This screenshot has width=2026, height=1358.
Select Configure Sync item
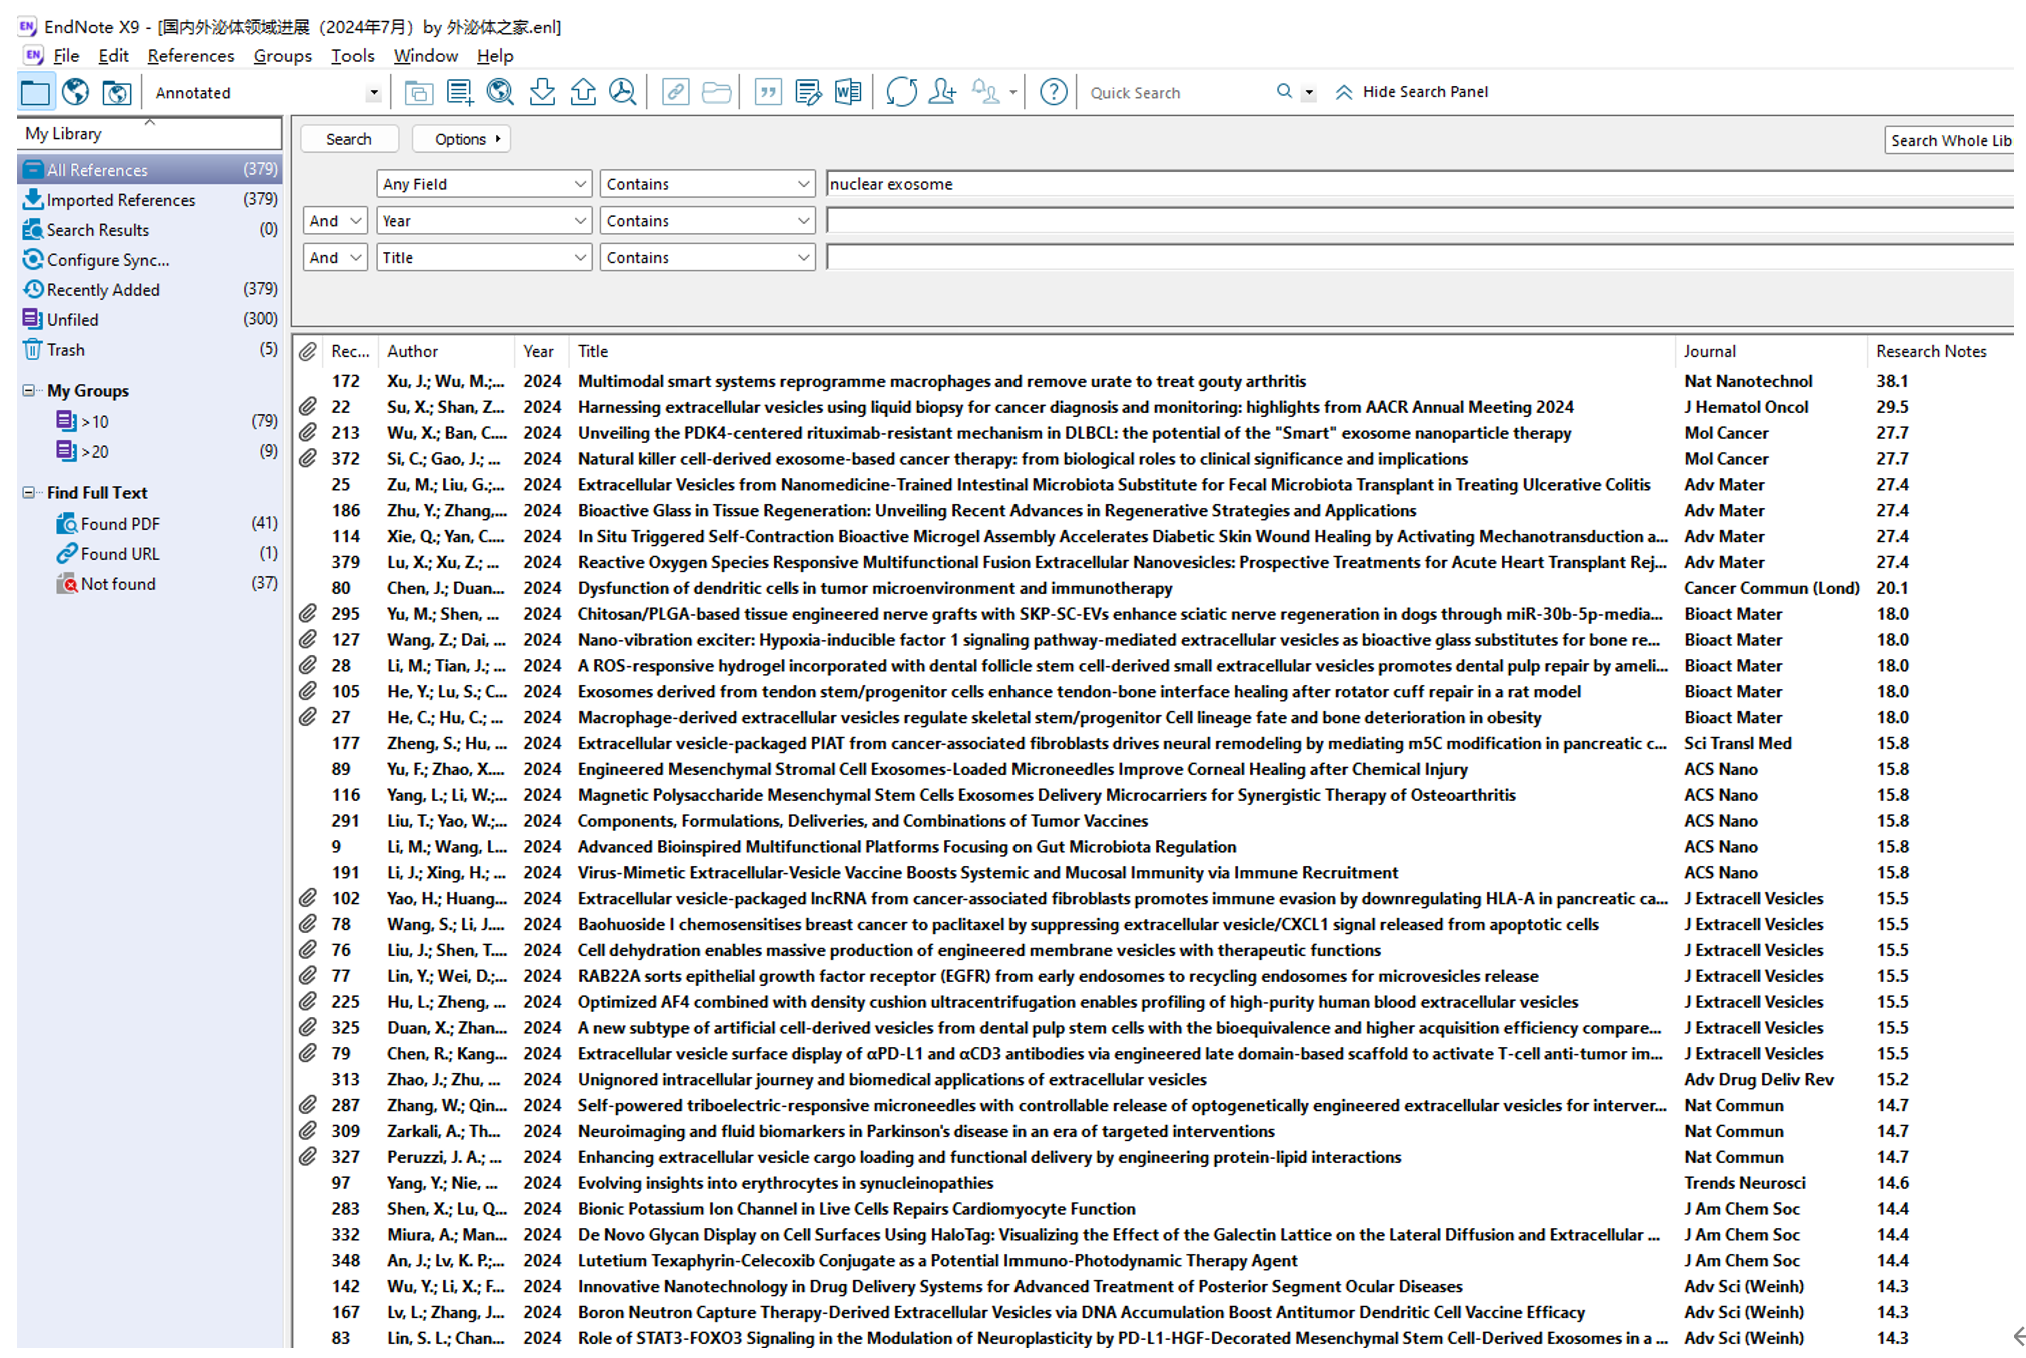pyautogui.click(x=150, y=260)
